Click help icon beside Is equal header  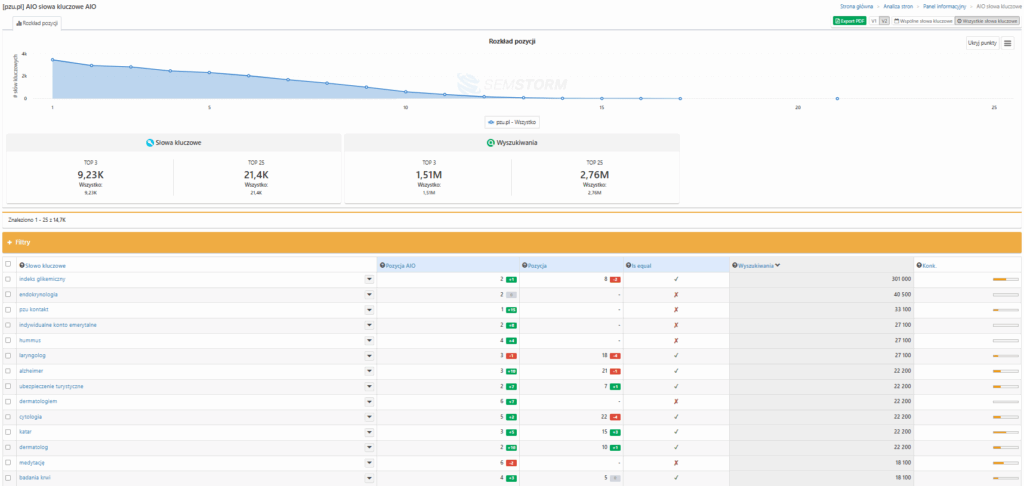point(629,265)
